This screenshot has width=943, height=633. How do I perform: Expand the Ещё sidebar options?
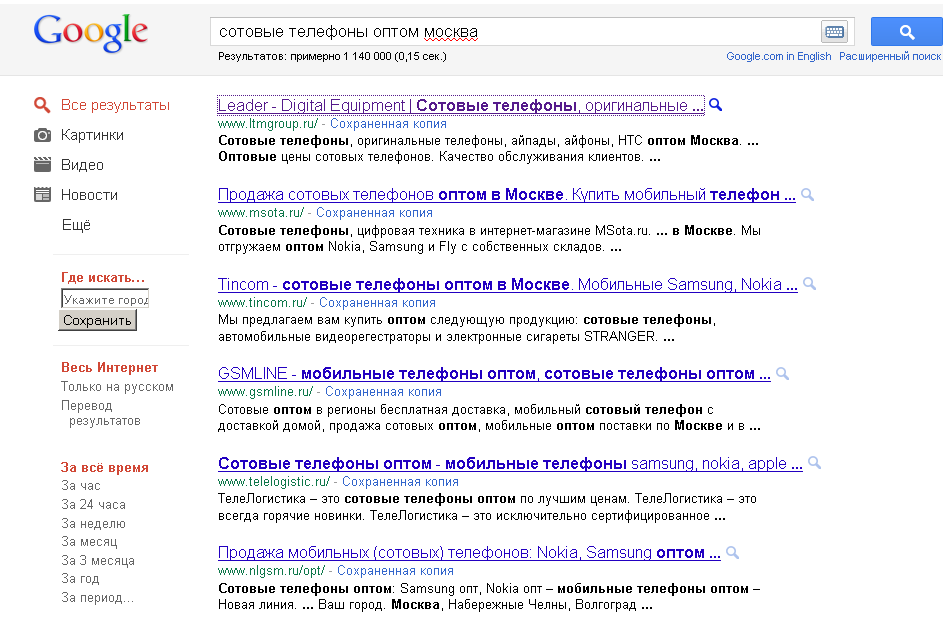[x=76, y=225]
